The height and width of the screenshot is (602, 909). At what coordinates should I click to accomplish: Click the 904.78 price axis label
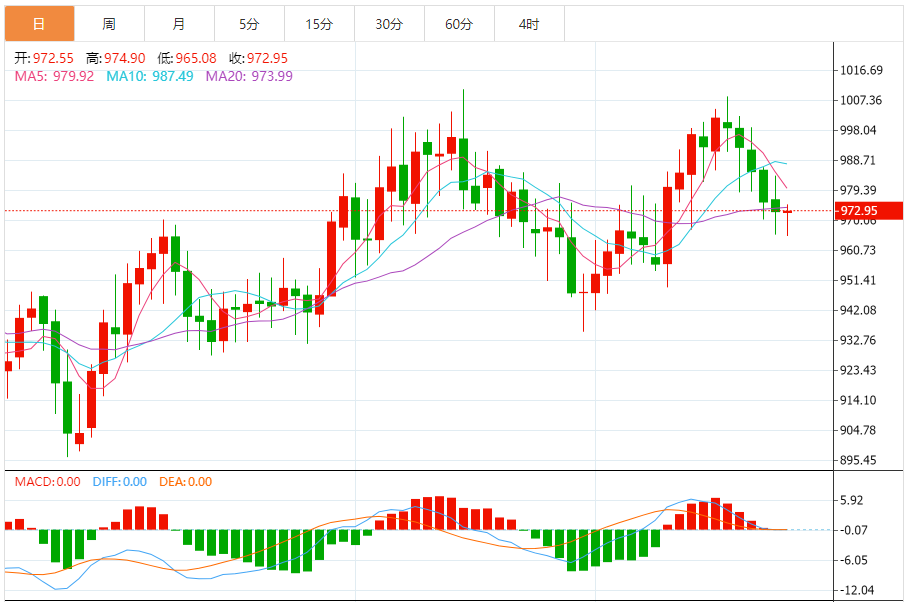pos(859,430)
